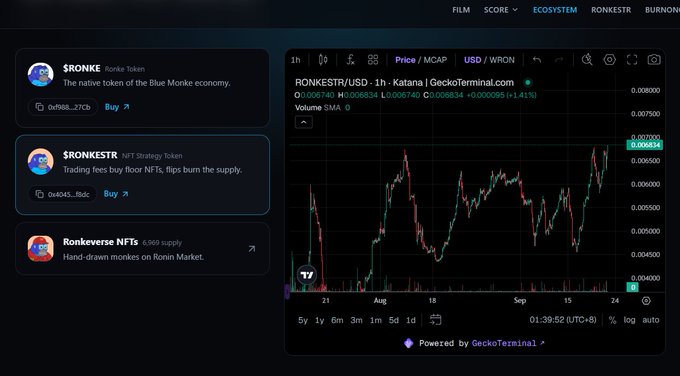Screen dimensions: 680x376
Task: Enter fullscreen chart mode
Action: tap(632, 59)
